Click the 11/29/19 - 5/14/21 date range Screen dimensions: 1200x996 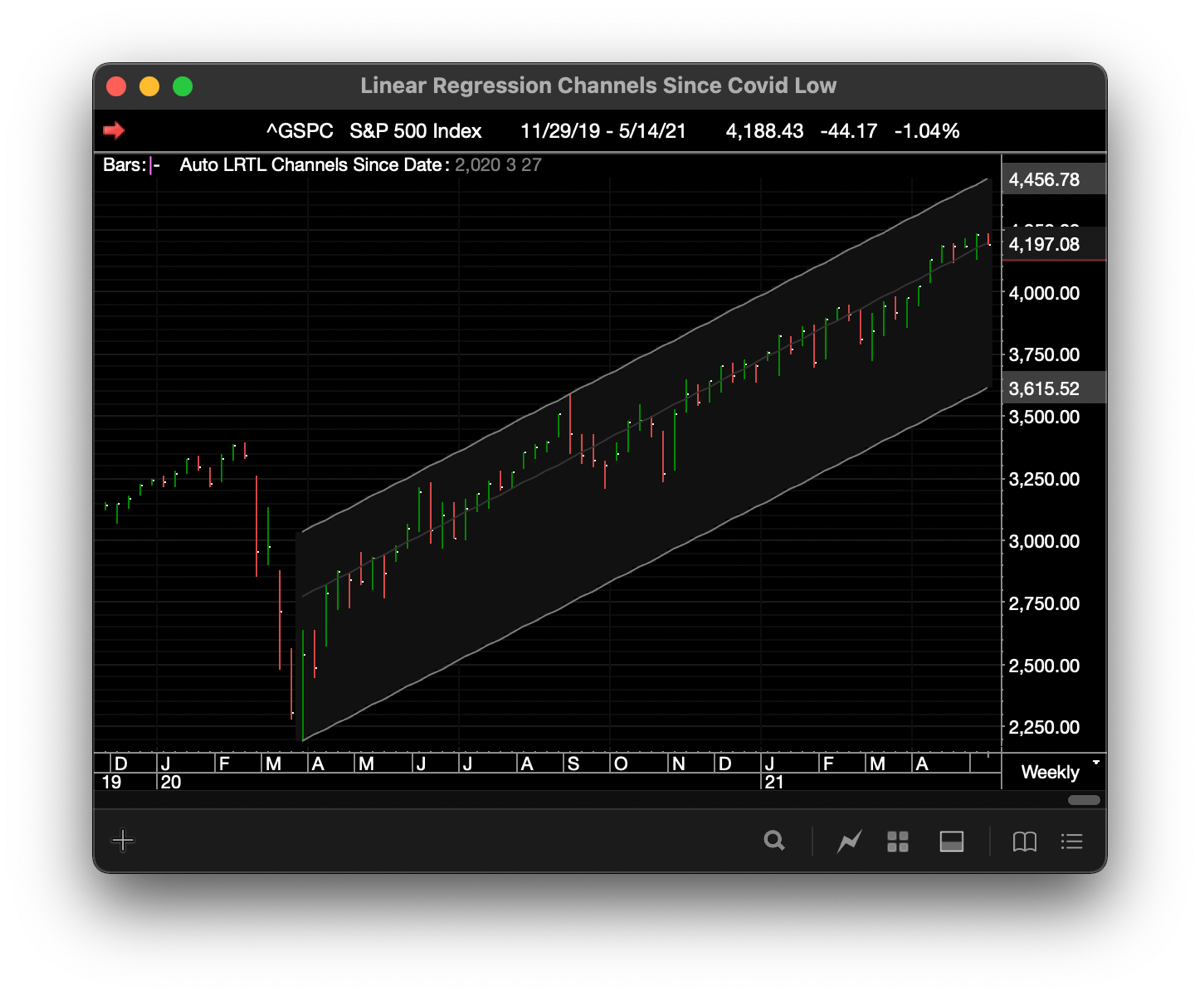[603, 131]
